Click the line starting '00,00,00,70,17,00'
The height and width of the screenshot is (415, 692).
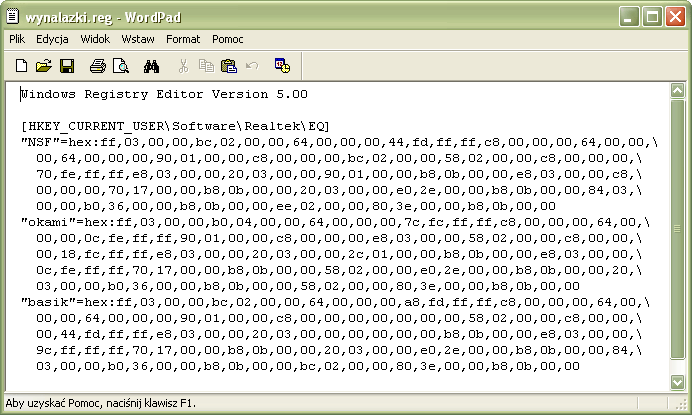pyautogui.click(x=339, y=190)
